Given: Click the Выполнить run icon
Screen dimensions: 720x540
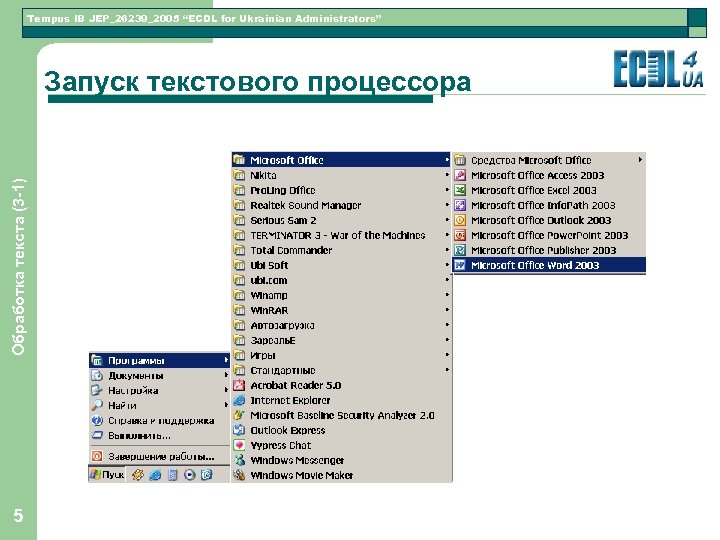Looking at the screenshot, I should coord(97,435).
